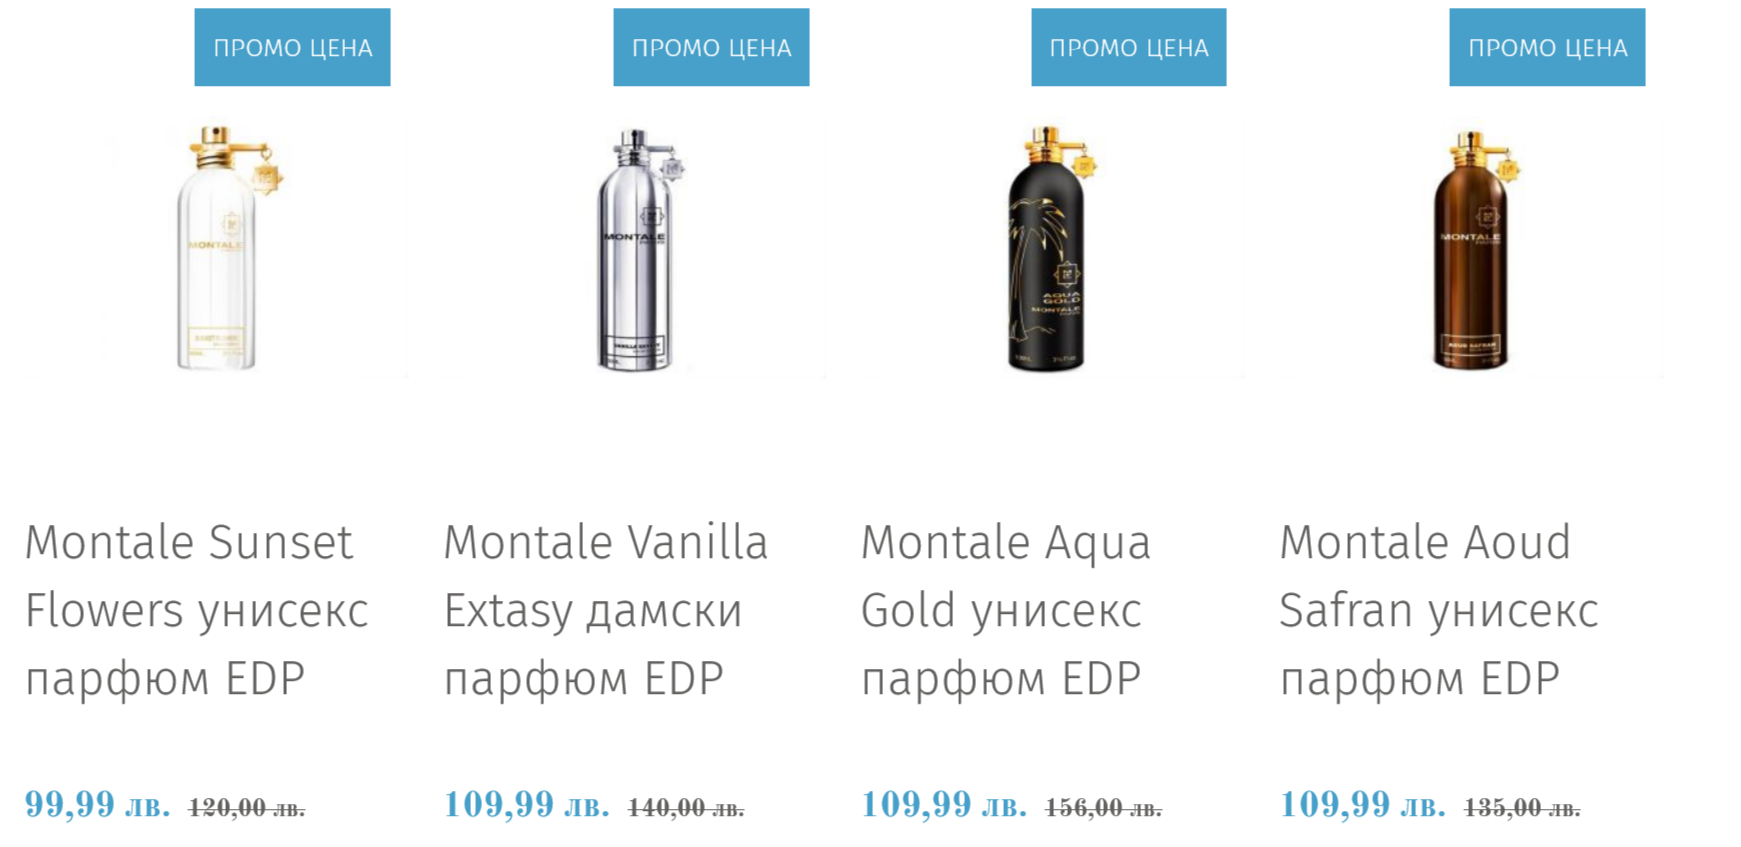
Task: Open the Montale Vanilla Extasy product title link
Action: pyautogui.click(x=605, y=610)
